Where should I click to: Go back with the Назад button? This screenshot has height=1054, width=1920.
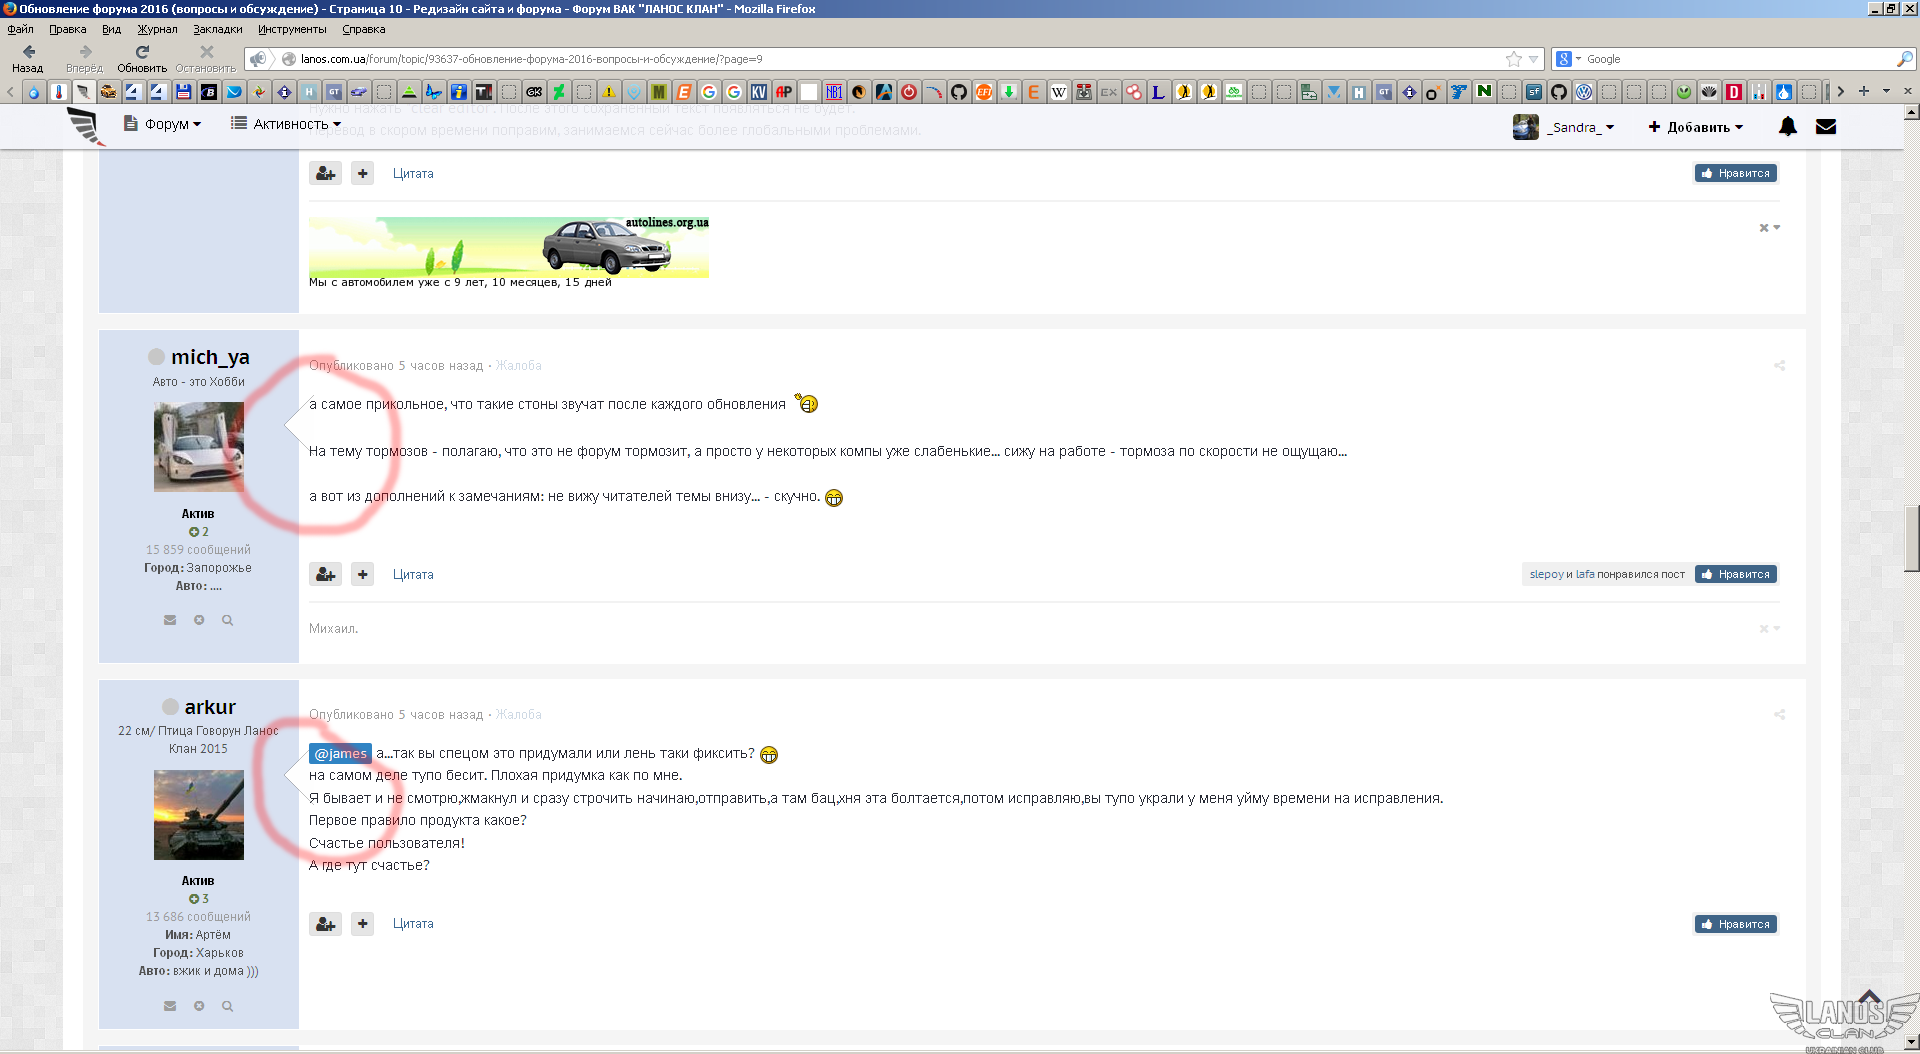[x=28, y=58]
